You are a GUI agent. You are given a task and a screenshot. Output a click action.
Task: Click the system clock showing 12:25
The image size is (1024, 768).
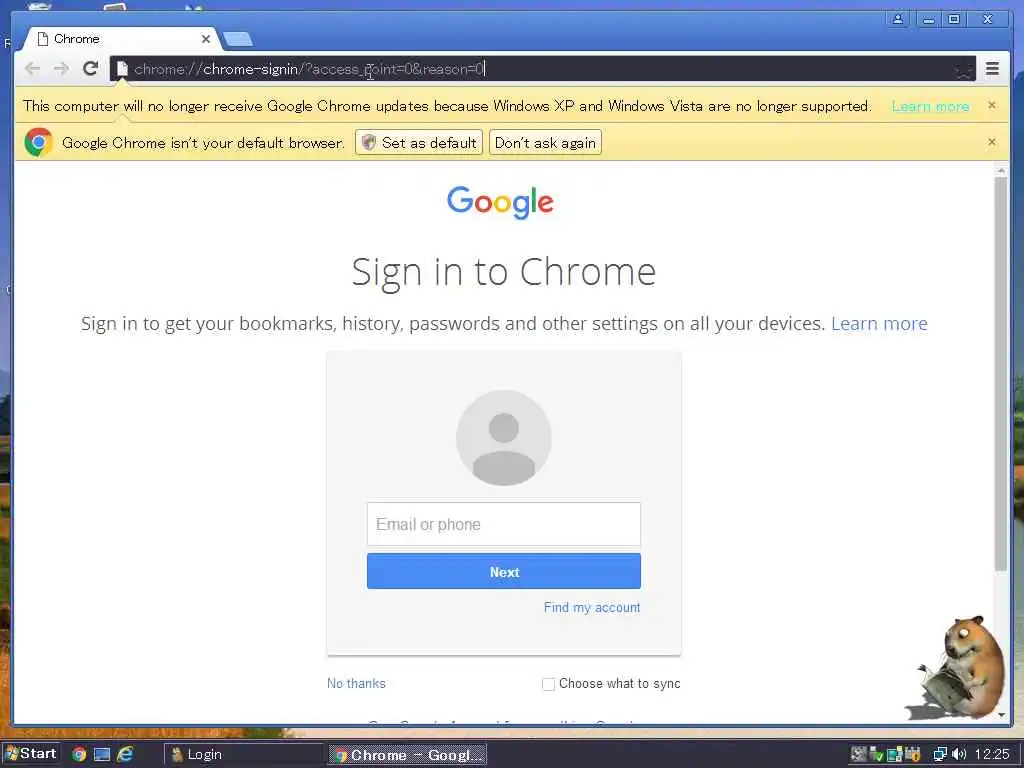click(992, 754)
